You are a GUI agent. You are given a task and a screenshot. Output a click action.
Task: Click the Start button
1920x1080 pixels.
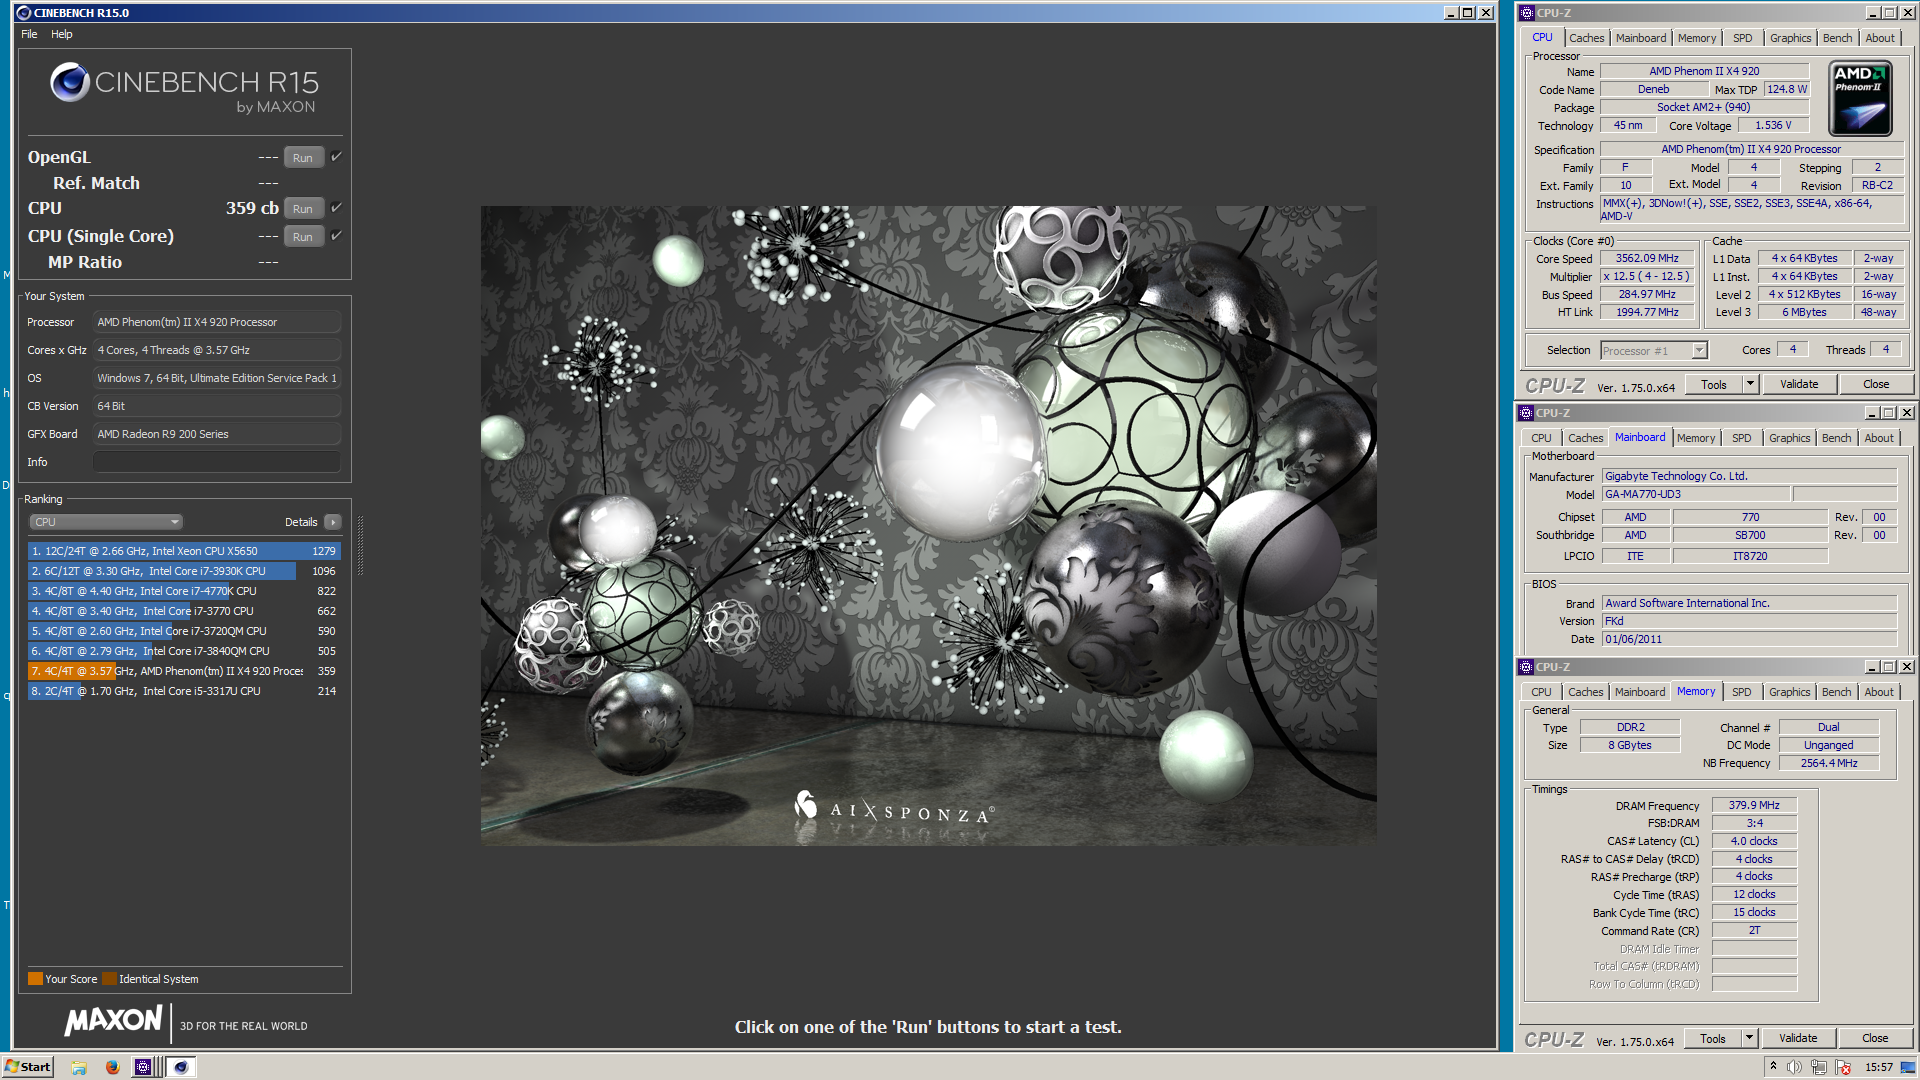pos(28,1067)
